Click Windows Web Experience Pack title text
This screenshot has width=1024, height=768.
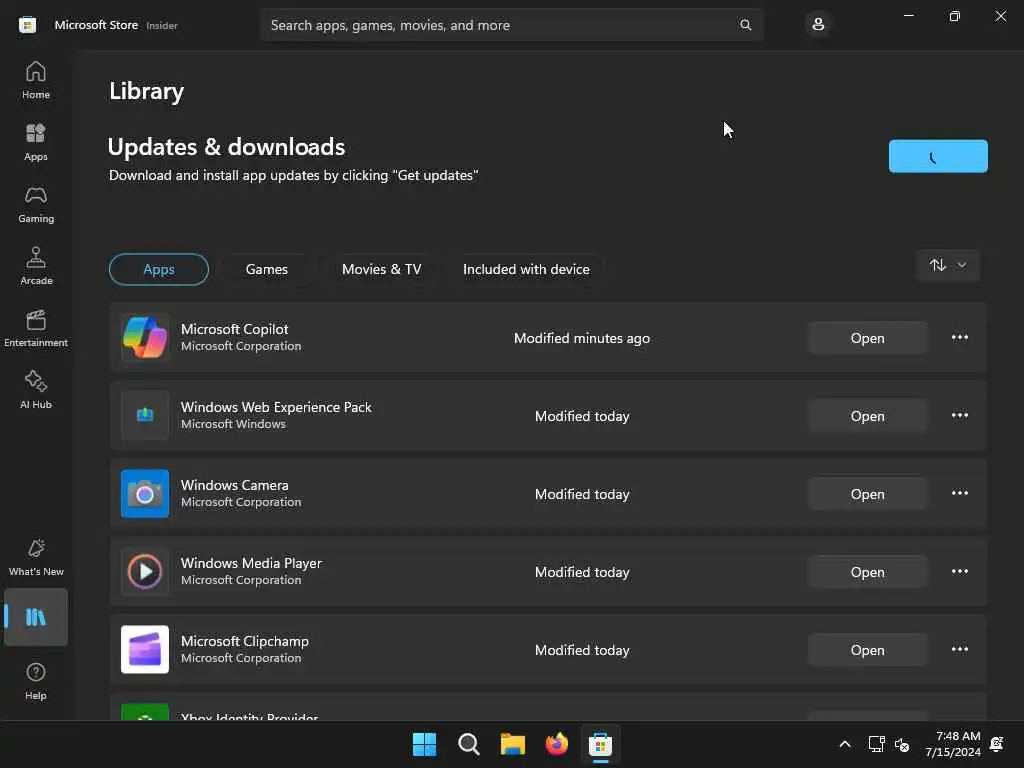coord(276,407)
